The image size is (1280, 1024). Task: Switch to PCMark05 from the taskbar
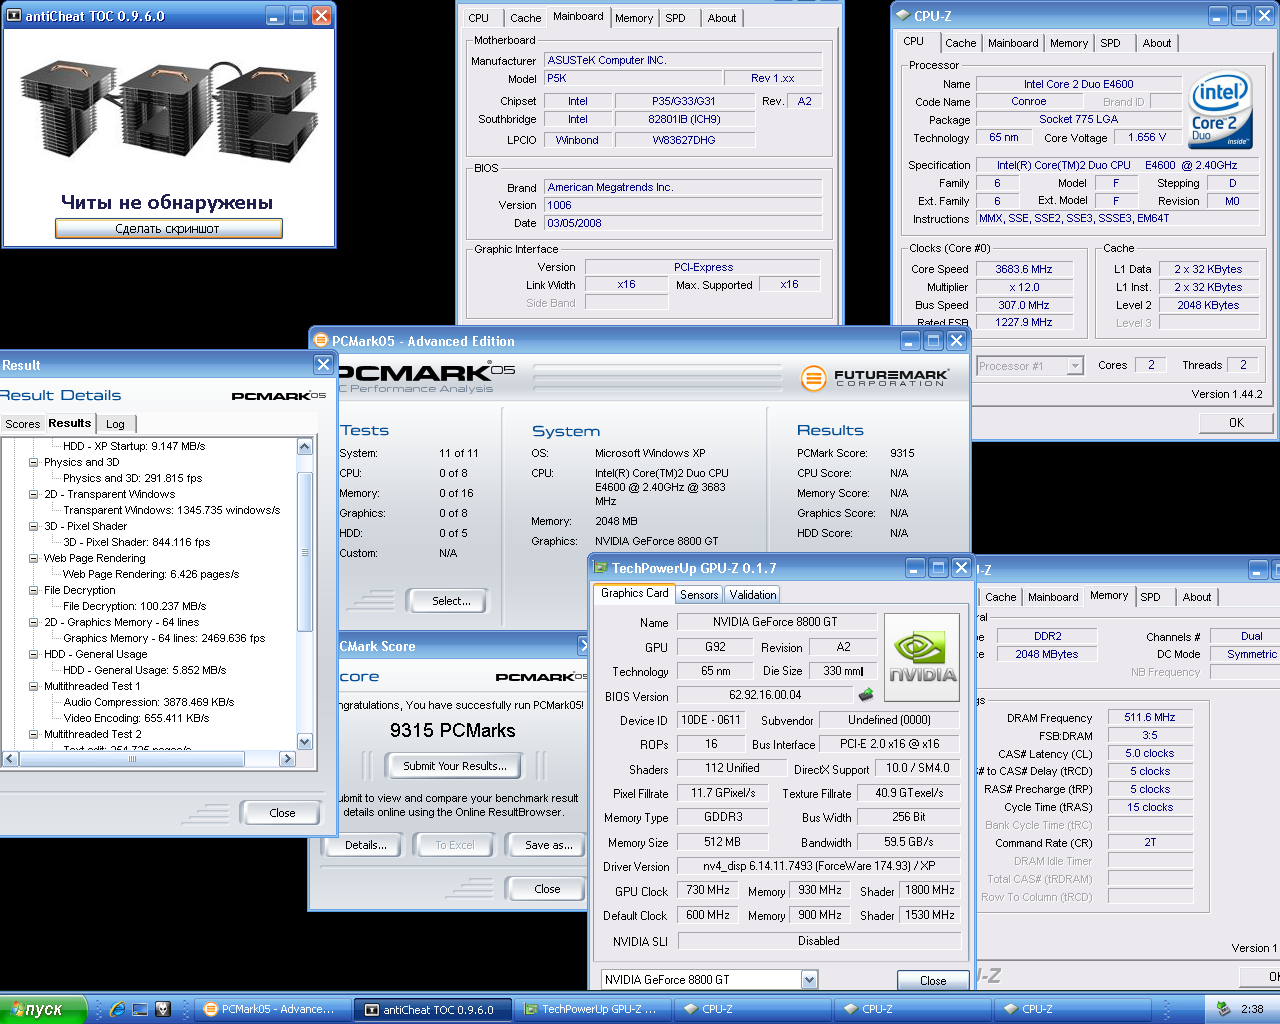[271, 1009]
